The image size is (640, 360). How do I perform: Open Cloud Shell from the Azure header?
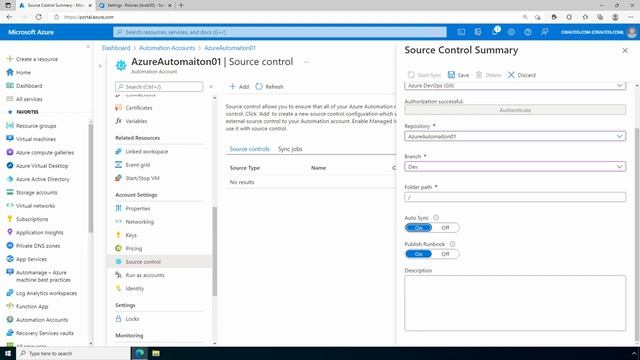(461, 32)
